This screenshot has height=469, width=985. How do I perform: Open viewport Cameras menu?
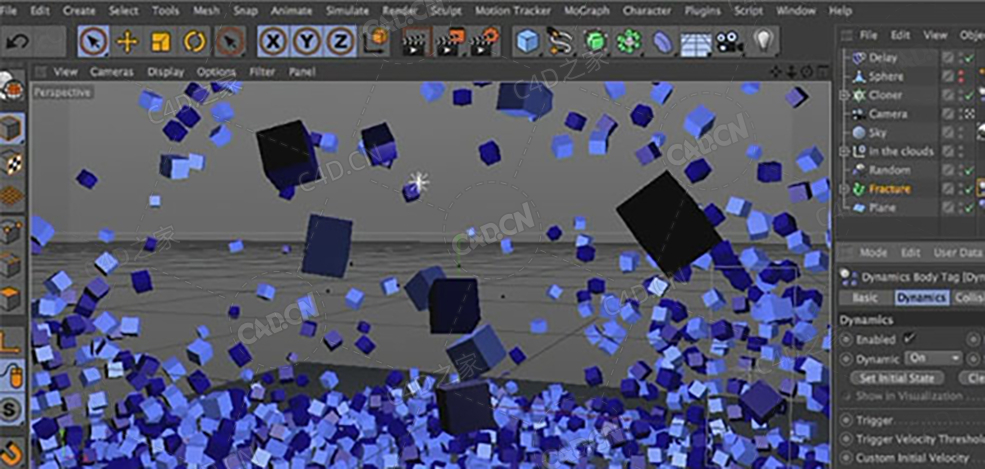(111, 72)
